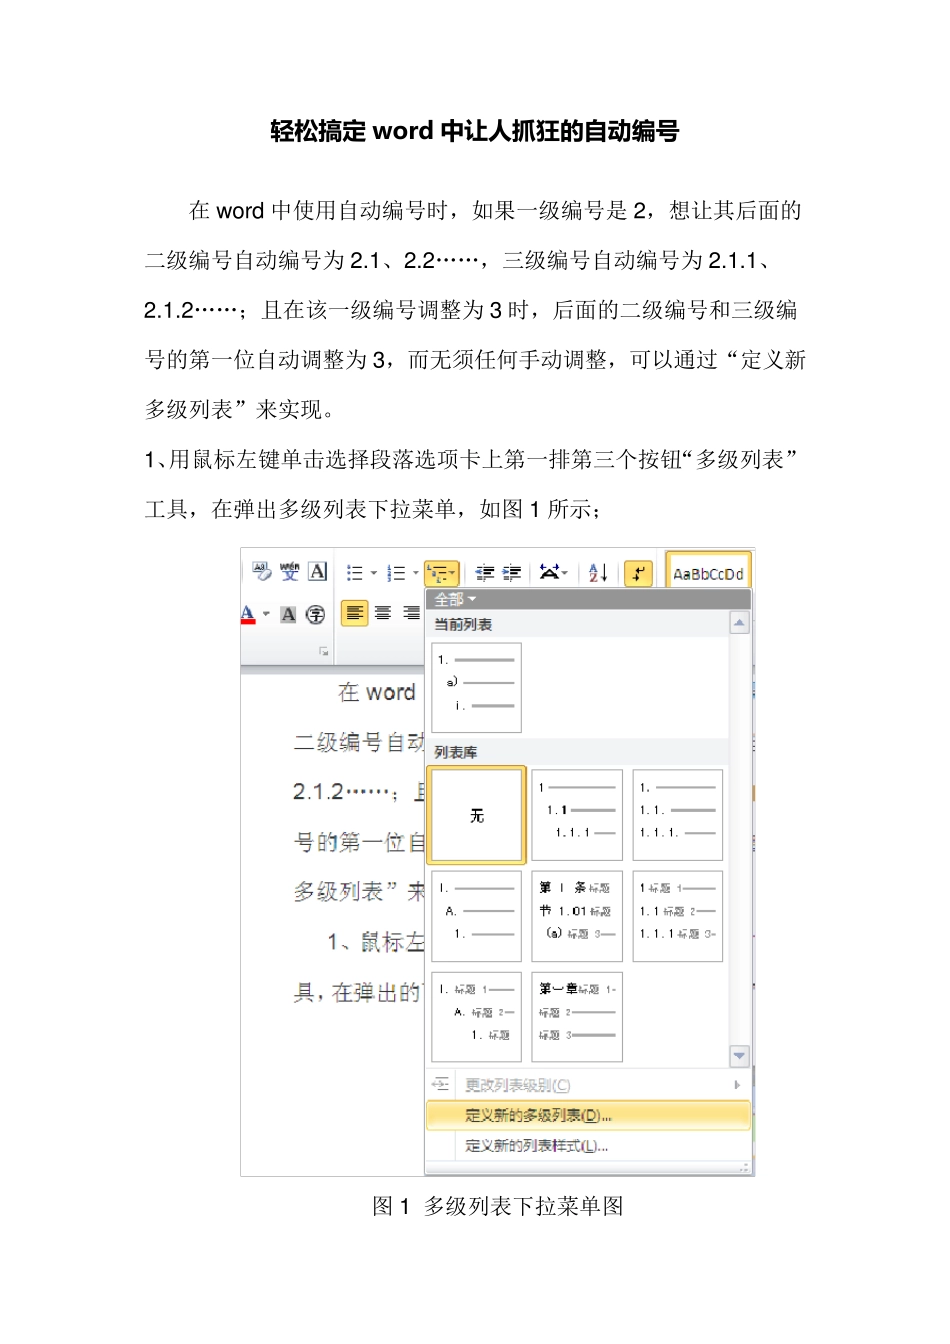The image size is (950, 1344).
Task: Open the 全部 filter dropdown
Action: pyautogui.click(x=455, y=599)
